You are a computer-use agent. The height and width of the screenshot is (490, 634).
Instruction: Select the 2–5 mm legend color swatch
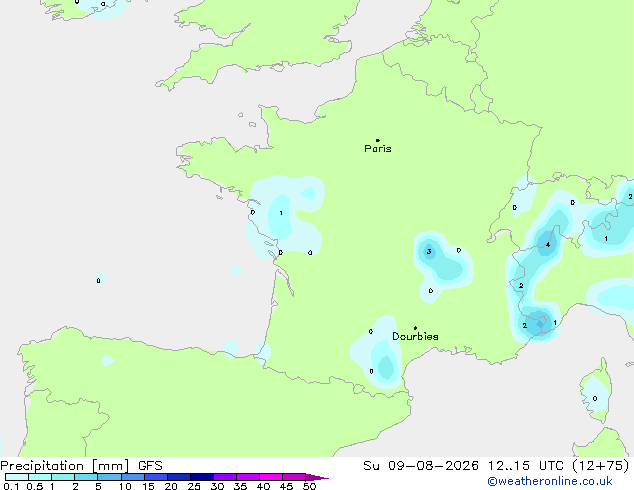pyautogui.click(x=86, y=477)
